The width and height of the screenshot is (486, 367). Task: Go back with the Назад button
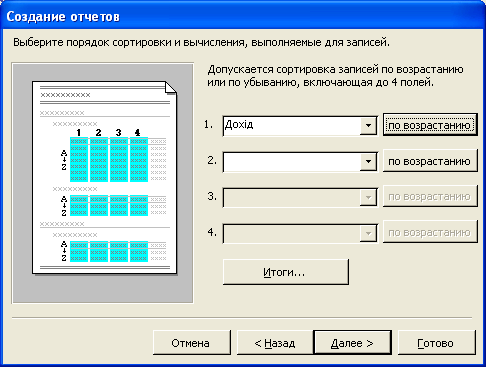click(x=275, y=343)
